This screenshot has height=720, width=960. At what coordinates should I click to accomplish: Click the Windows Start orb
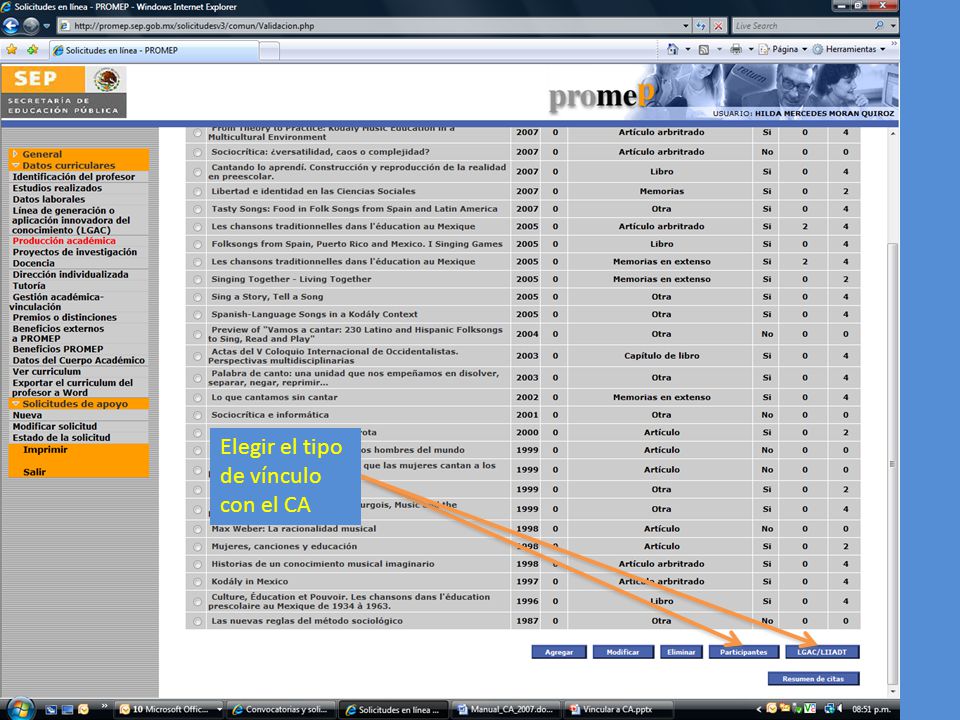coord(20,709)
